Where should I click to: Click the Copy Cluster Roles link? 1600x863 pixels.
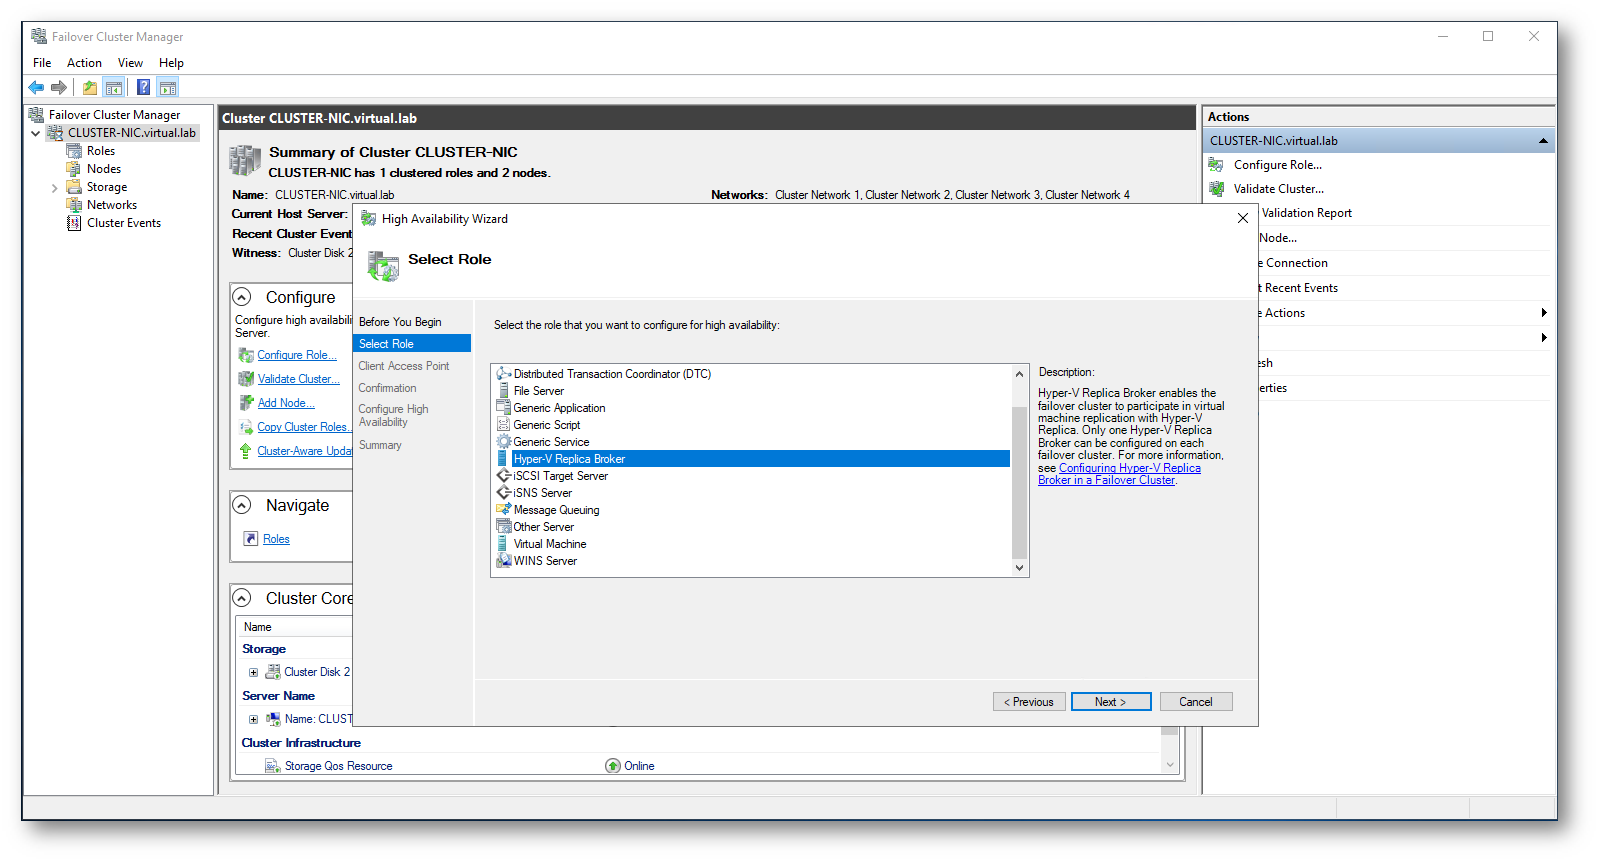(x=304, y=427)
